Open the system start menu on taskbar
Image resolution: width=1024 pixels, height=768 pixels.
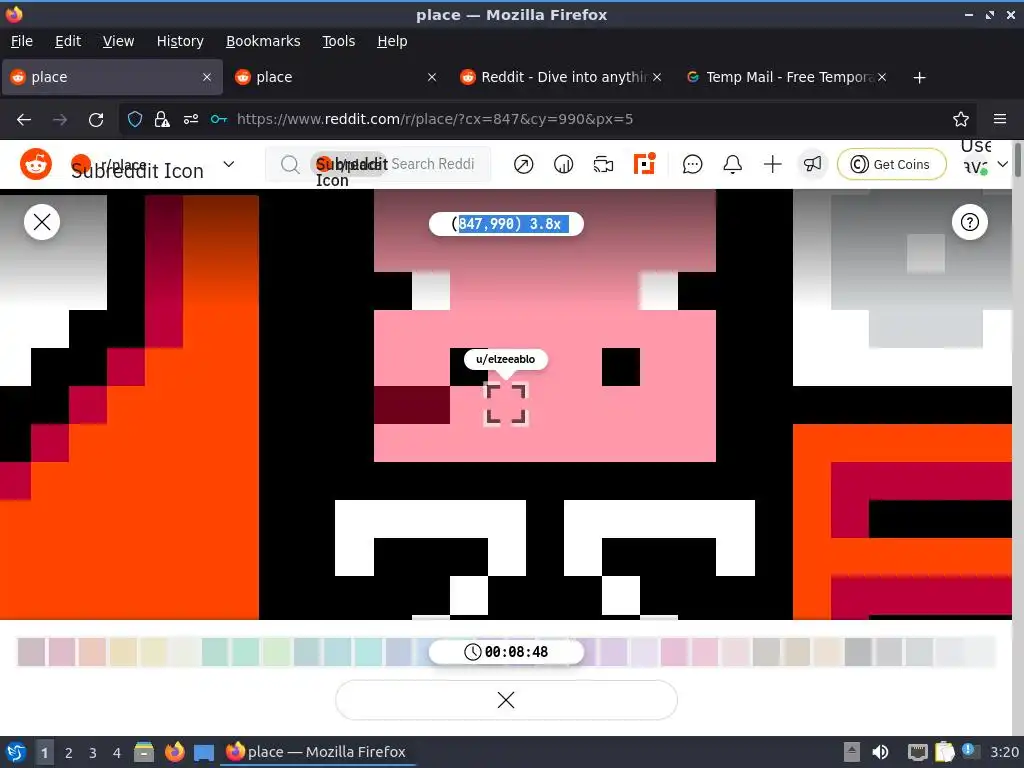tap(16, 752)
